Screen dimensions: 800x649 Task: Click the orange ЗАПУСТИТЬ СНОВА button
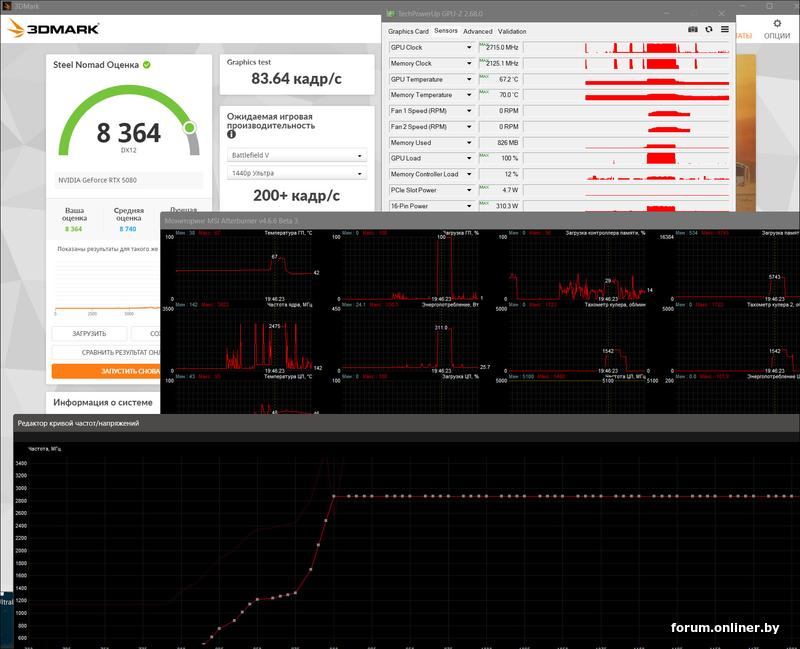106,371
